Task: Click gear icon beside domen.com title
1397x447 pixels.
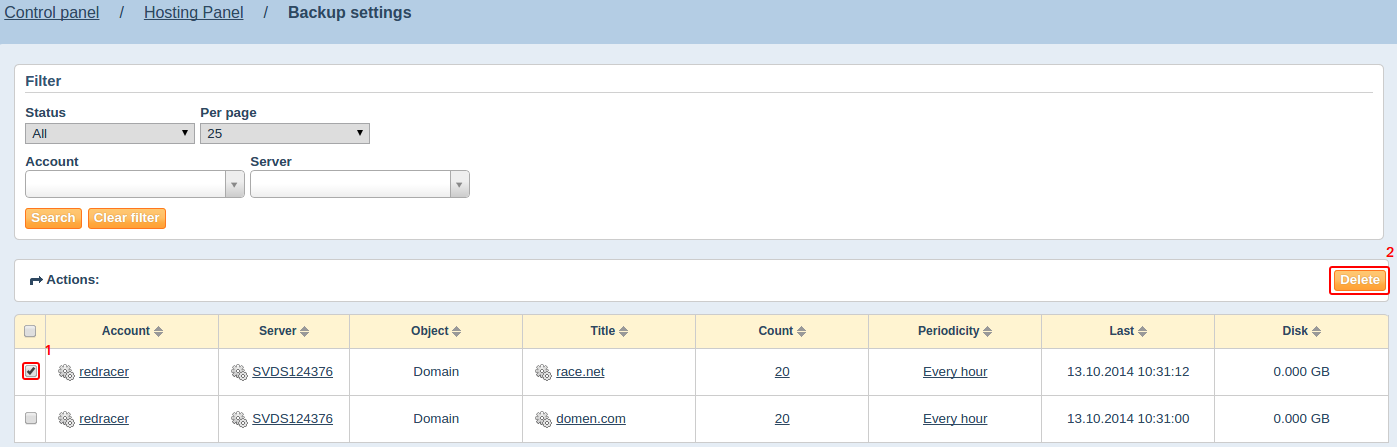Action: tap(543, 419)
